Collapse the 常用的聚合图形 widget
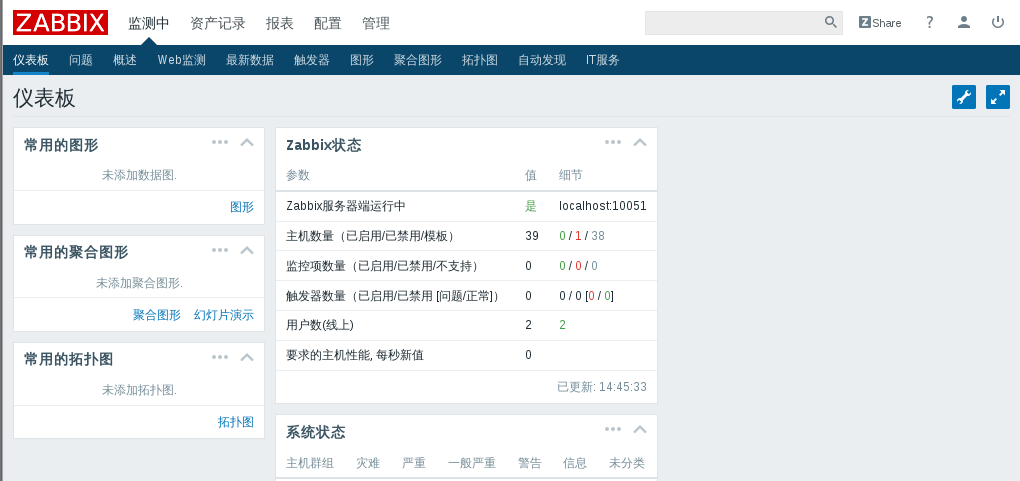1020x481 pixels. click(x=247, y=250)
